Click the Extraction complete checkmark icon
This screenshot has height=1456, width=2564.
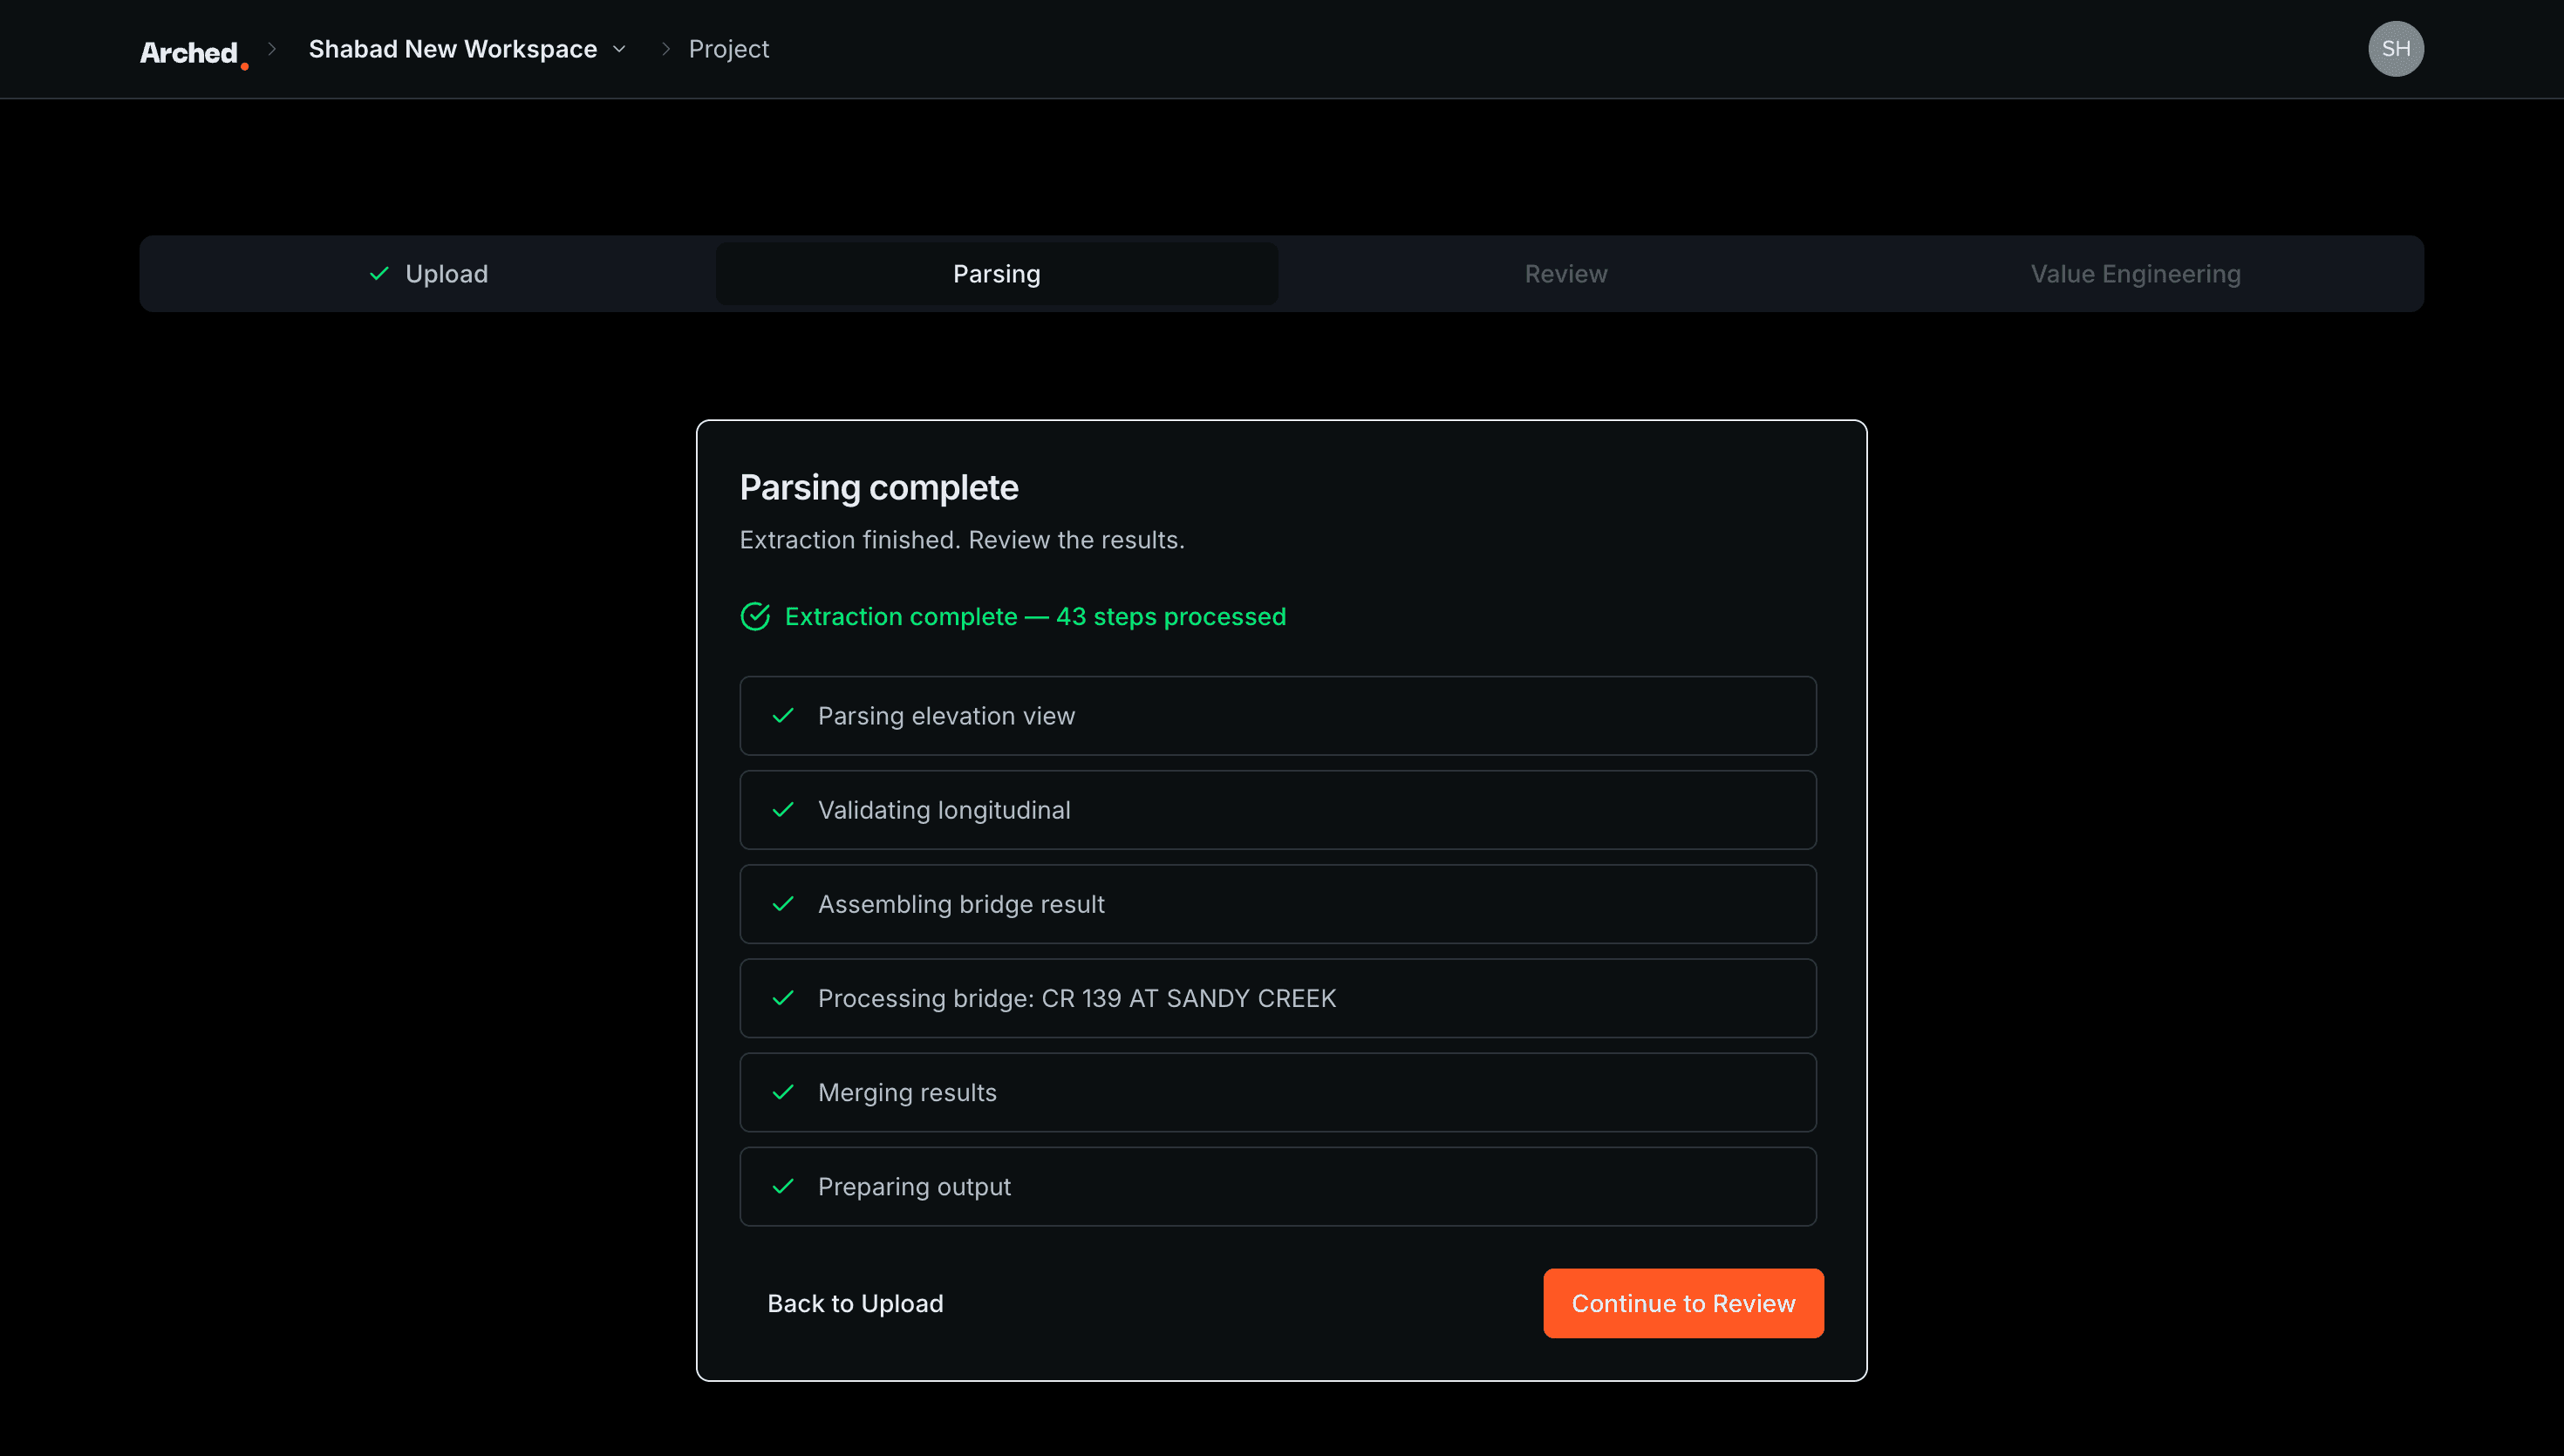click(755, 616)
